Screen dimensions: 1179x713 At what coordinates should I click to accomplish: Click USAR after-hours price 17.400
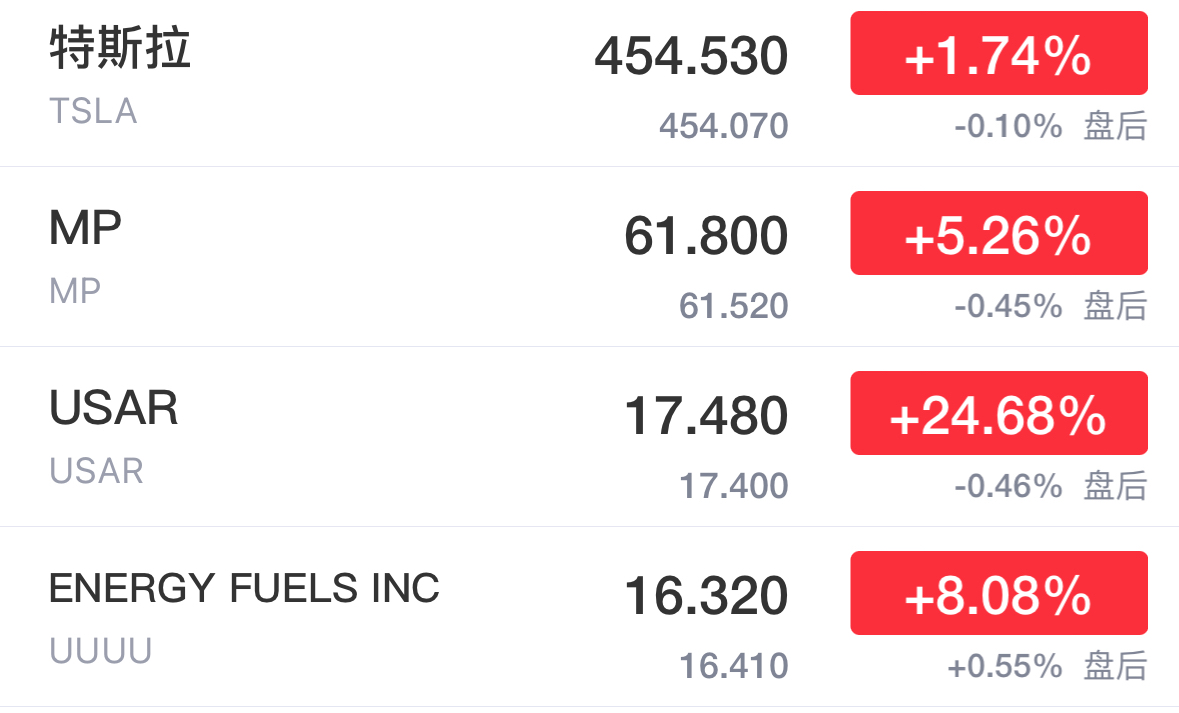734,486
